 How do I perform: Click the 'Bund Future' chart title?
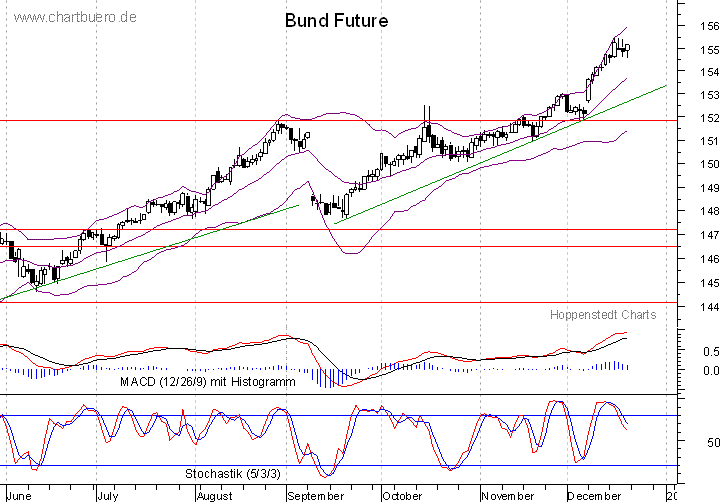tap(337, 21)
